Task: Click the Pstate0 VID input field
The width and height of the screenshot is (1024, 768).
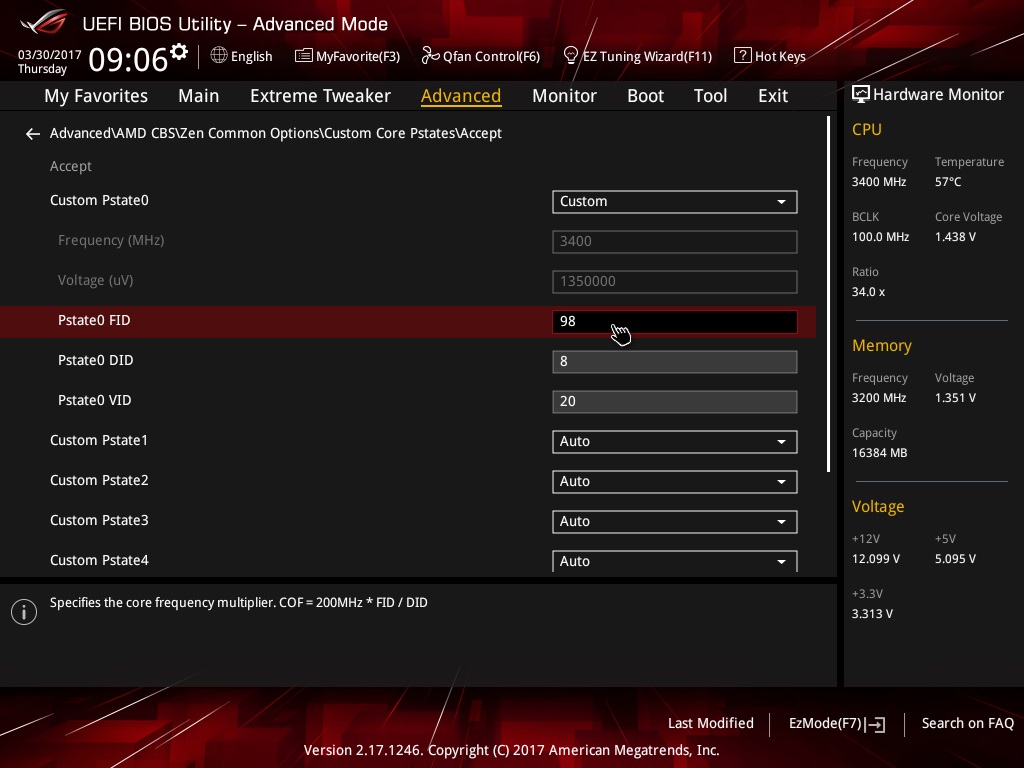Action: [x=675, y=402]
